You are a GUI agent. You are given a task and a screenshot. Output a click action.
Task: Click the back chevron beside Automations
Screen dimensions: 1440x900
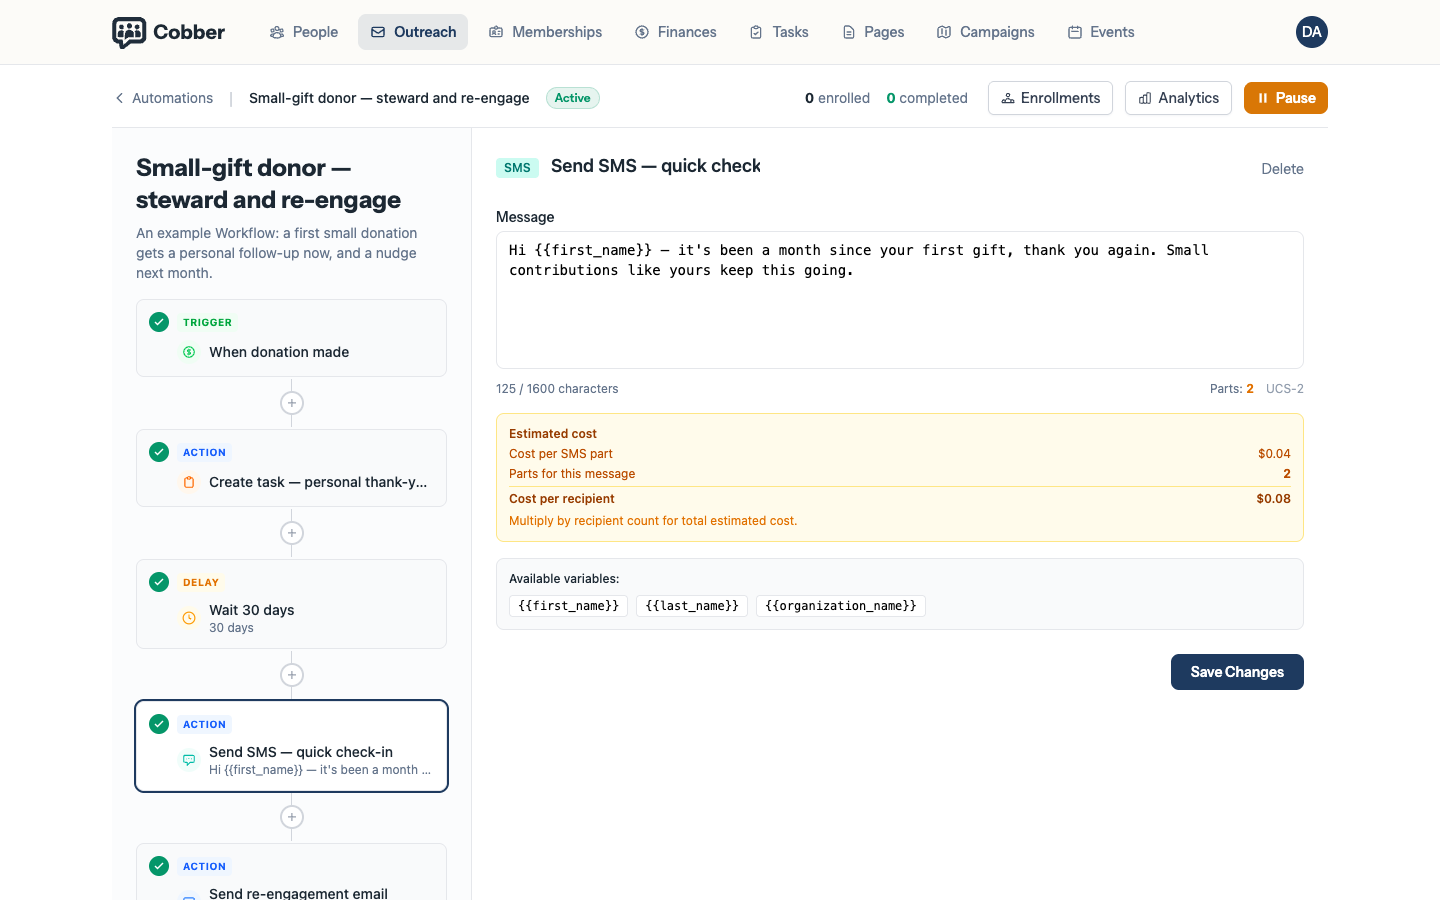(x=119, y=98)
